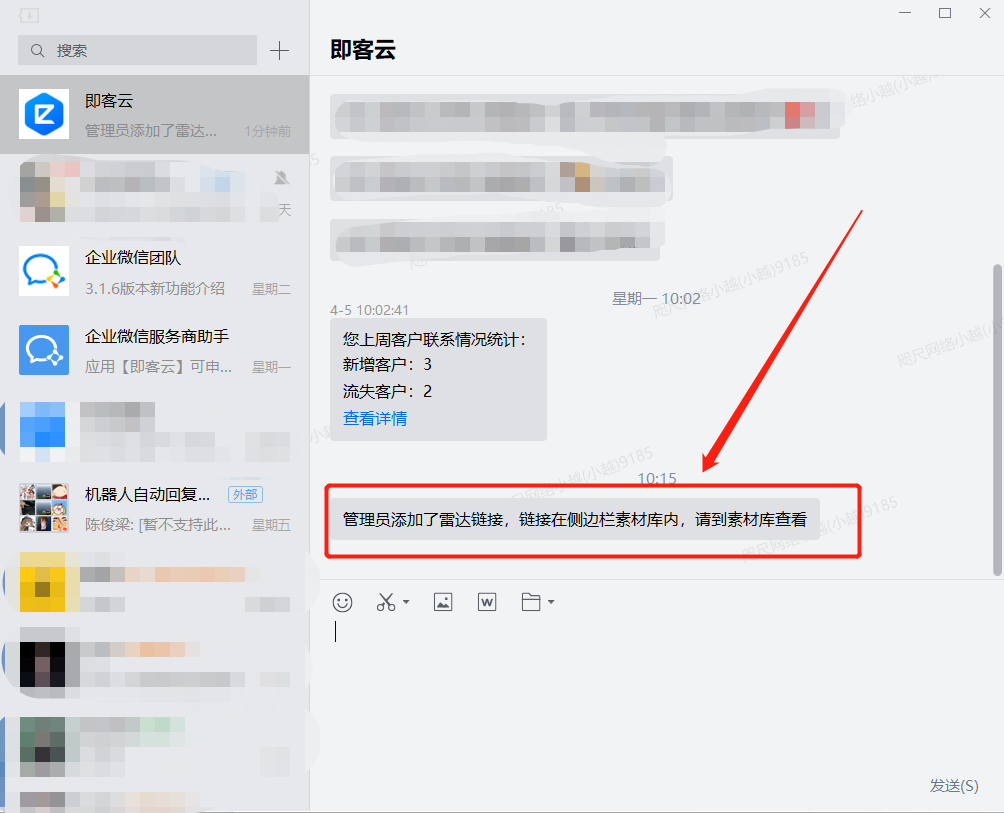Expand the screenshot options arrow
This screenshot has width=1004, height=813.
406,602
